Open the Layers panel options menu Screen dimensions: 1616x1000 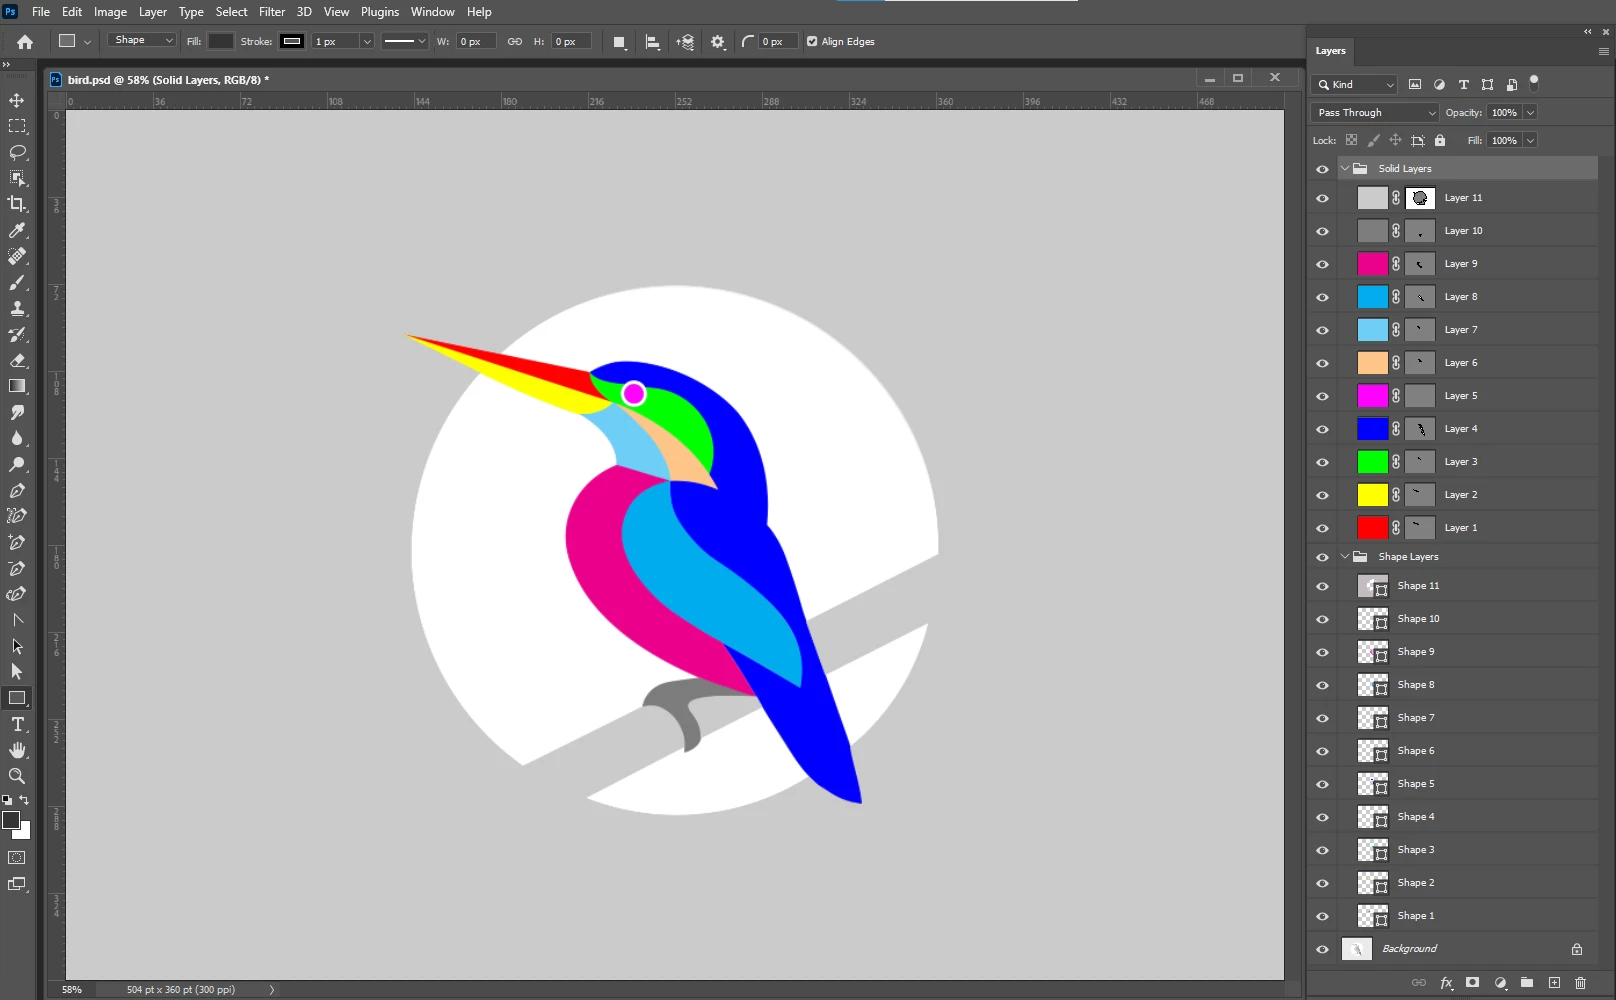[x=1603, y=51]
